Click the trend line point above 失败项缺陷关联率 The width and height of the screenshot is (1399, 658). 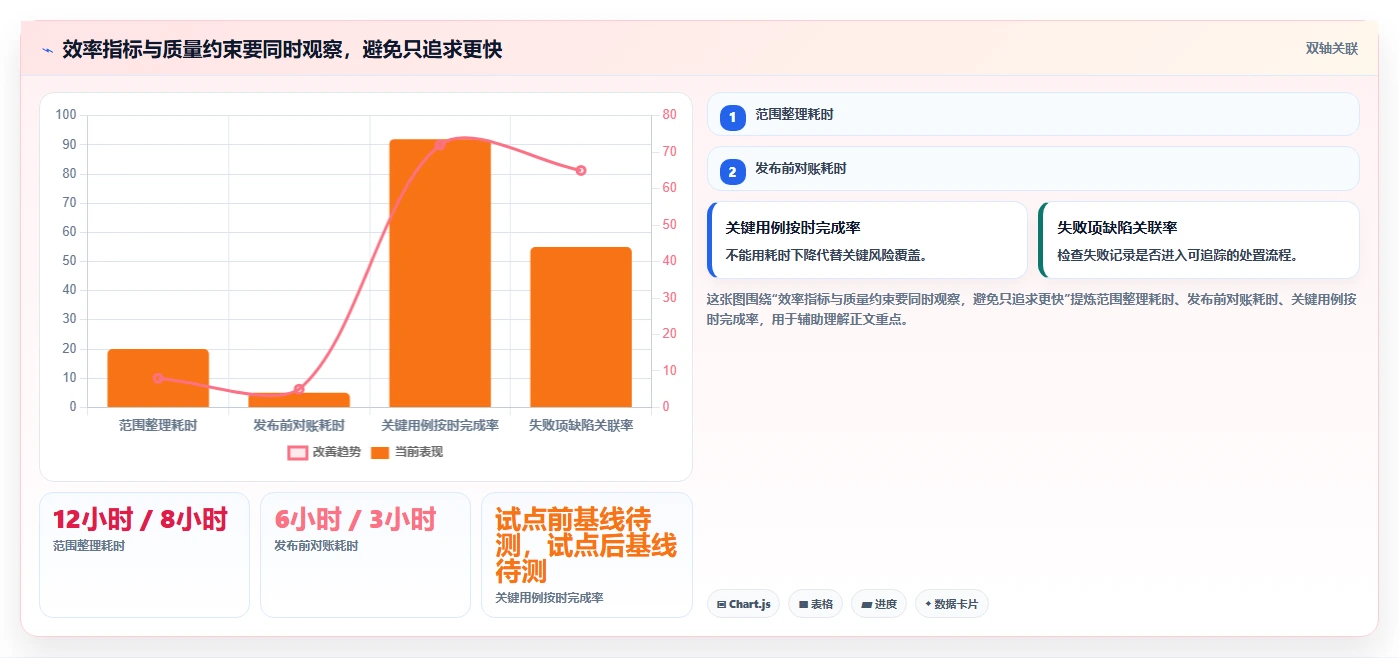(x=581, y=170)
